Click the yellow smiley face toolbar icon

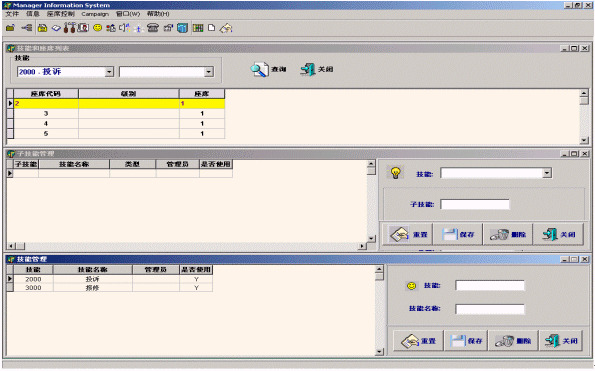[98, 28]
